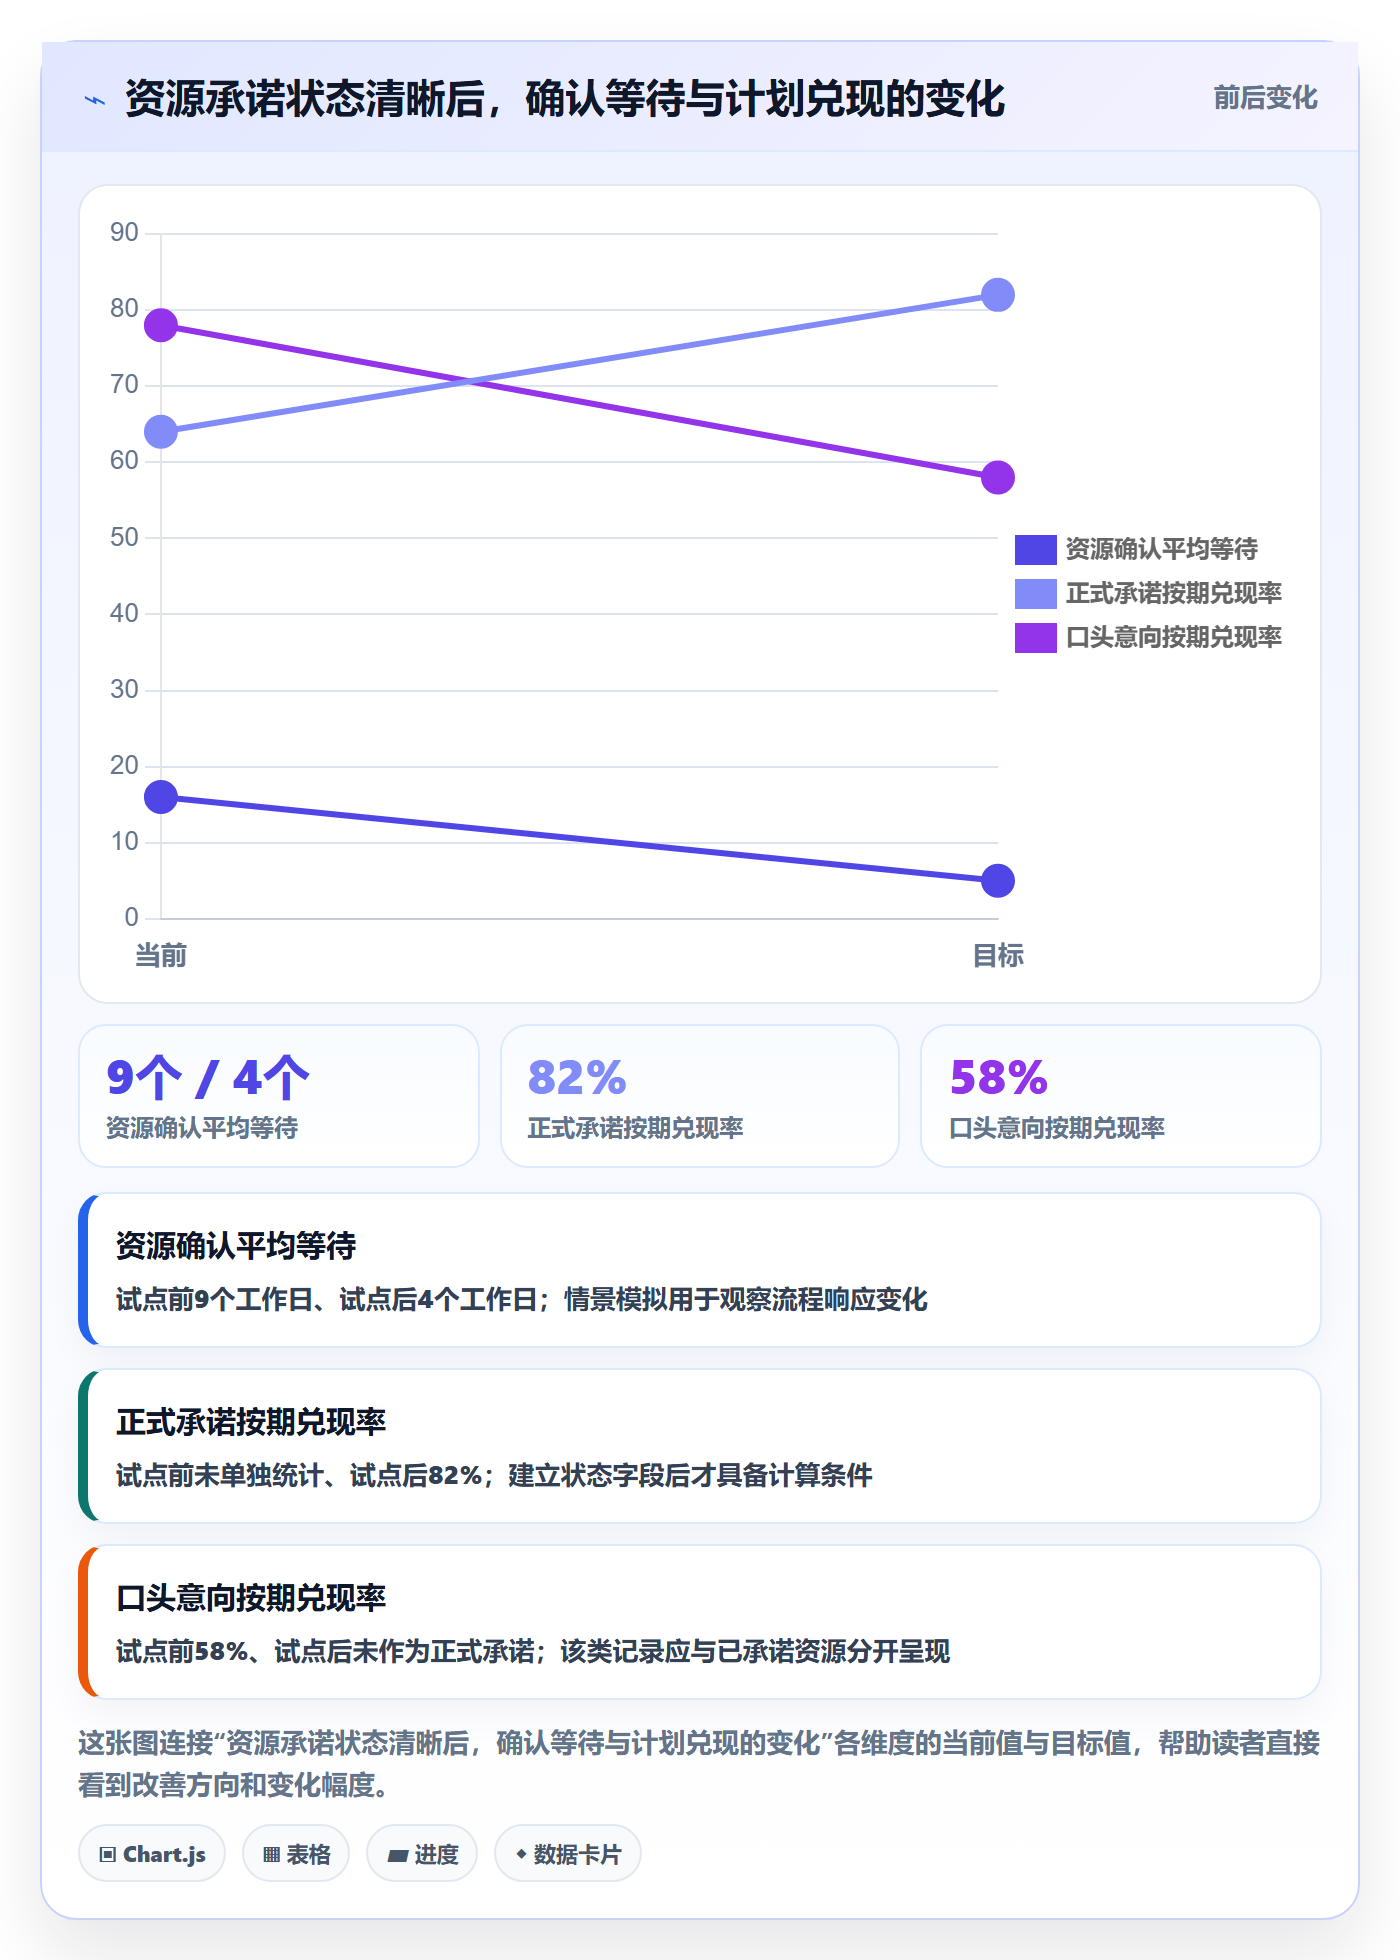Select the 58% stat card
Viewport: 1400px width, 1960px height.
click(x=1121, y=1096)
